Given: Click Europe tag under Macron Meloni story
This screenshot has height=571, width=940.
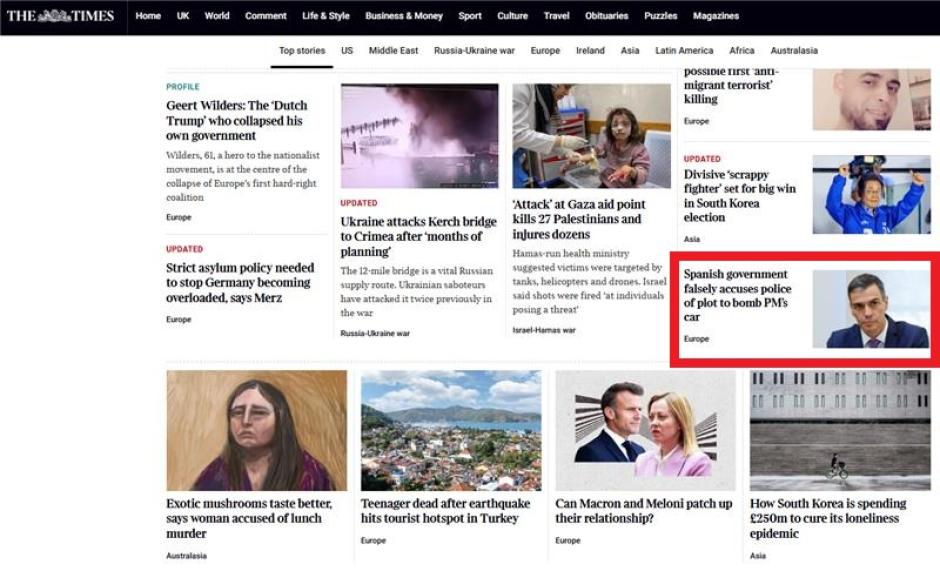Looking at the screenshot, I should (568, 540).
